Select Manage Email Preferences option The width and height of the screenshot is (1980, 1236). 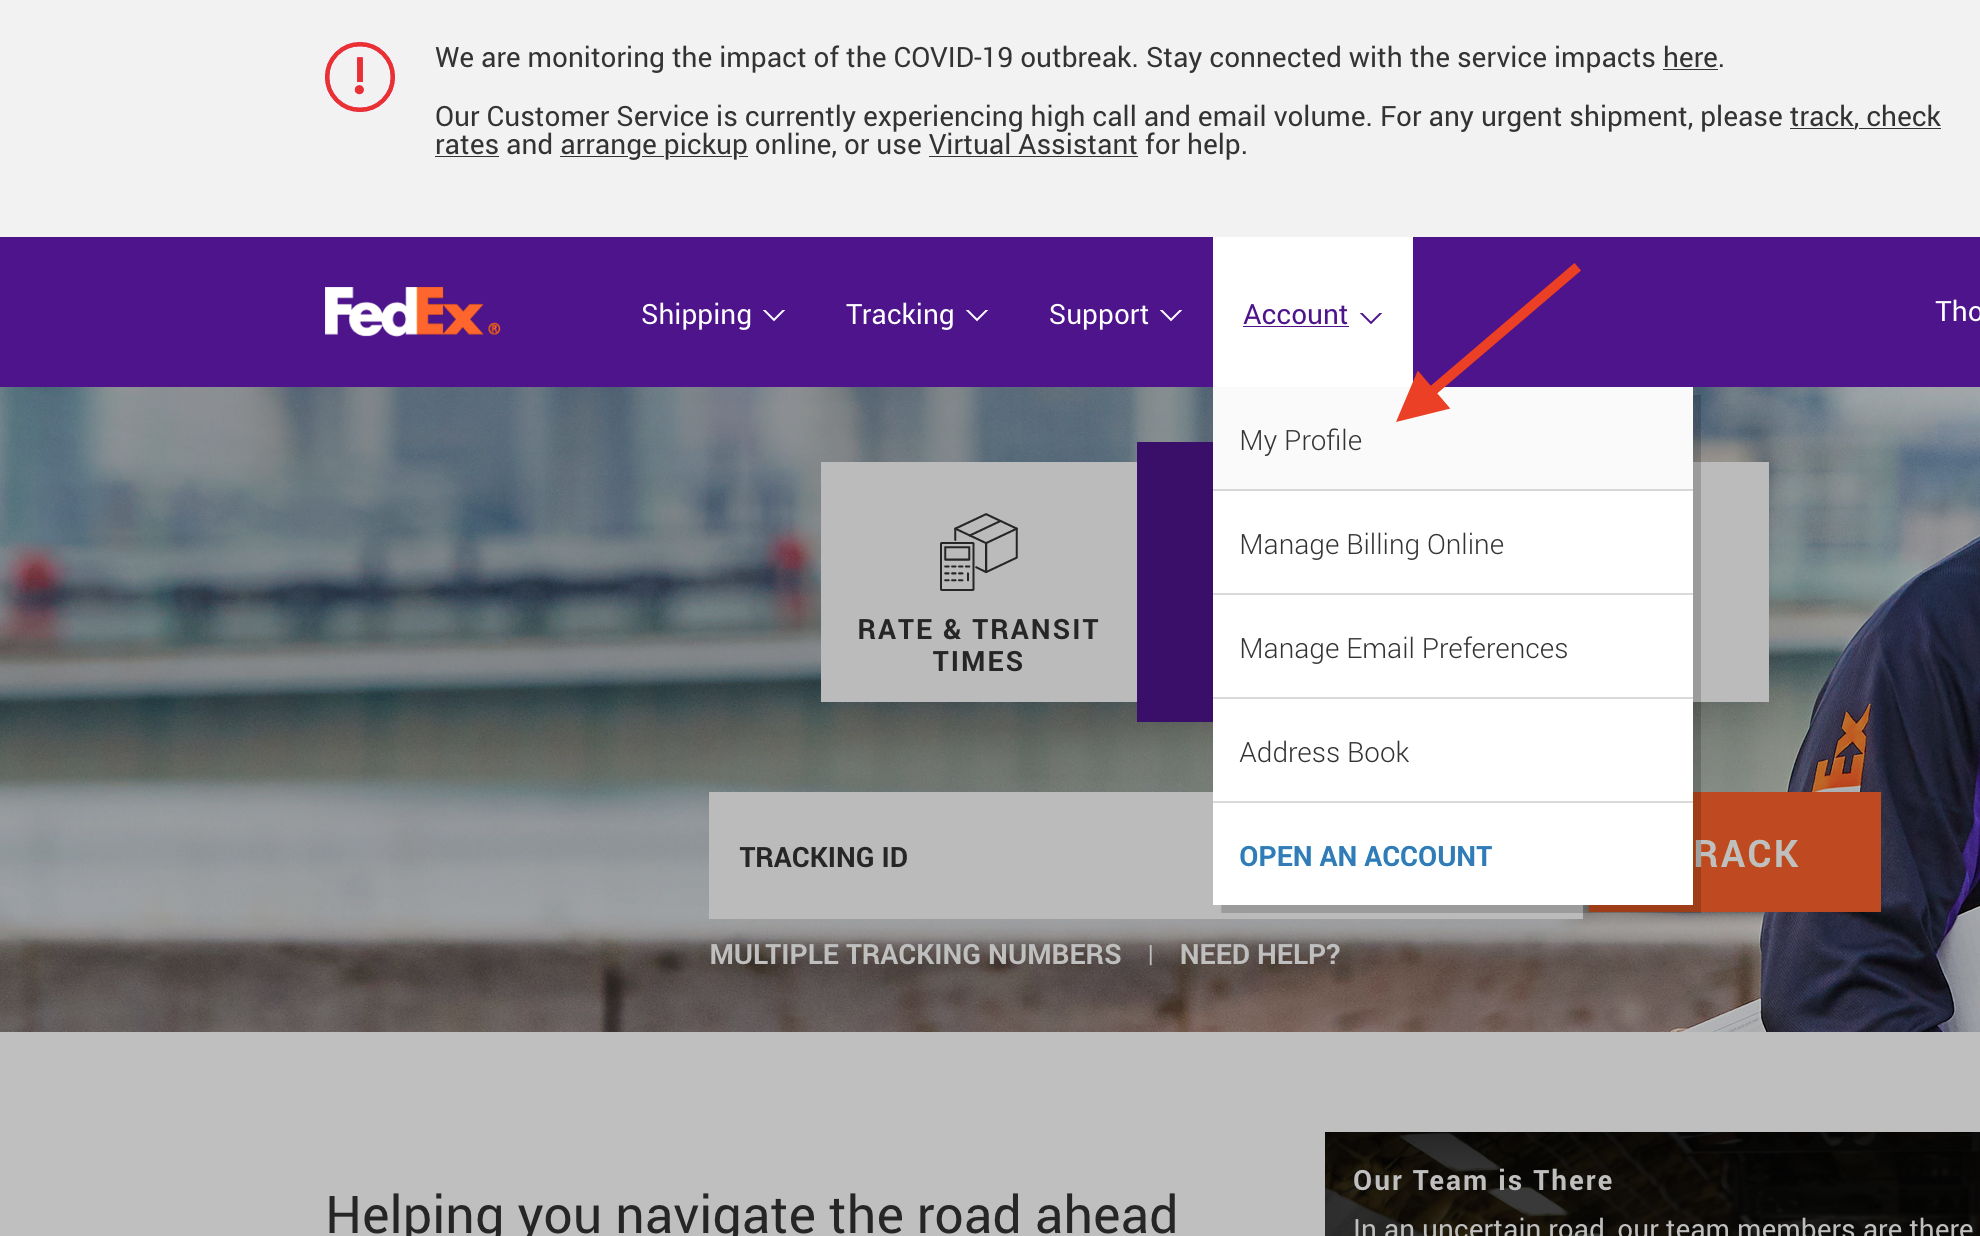click(1404, 648)
